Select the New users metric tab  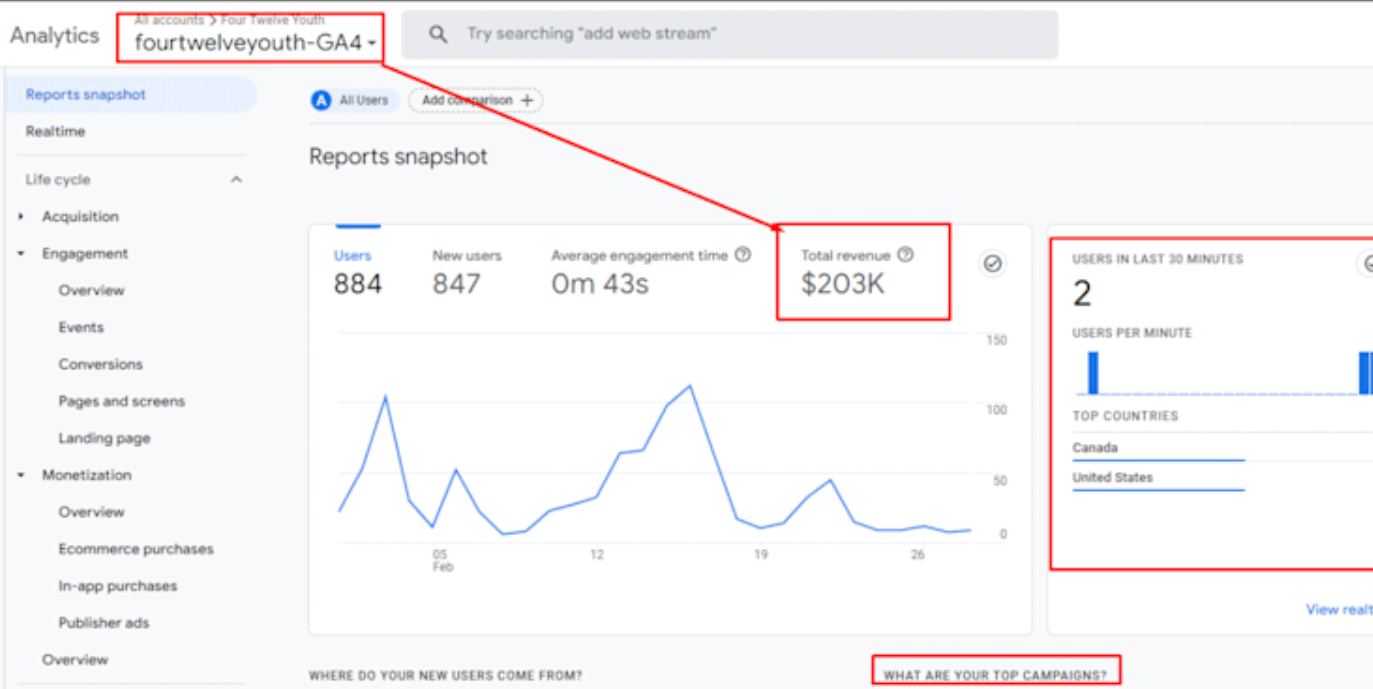tap(466, 272)
